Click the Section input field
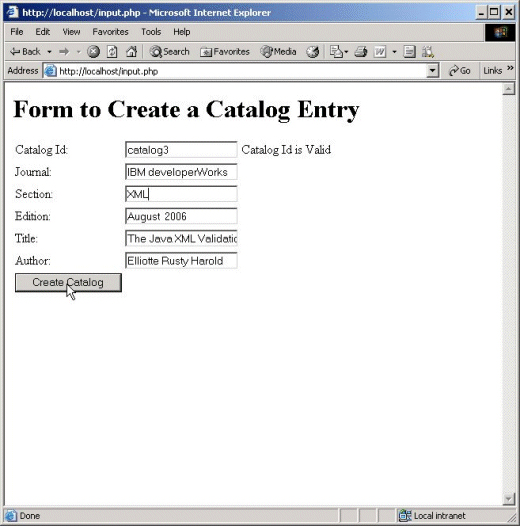The image size is (520, 526). [x=181, y=194]
